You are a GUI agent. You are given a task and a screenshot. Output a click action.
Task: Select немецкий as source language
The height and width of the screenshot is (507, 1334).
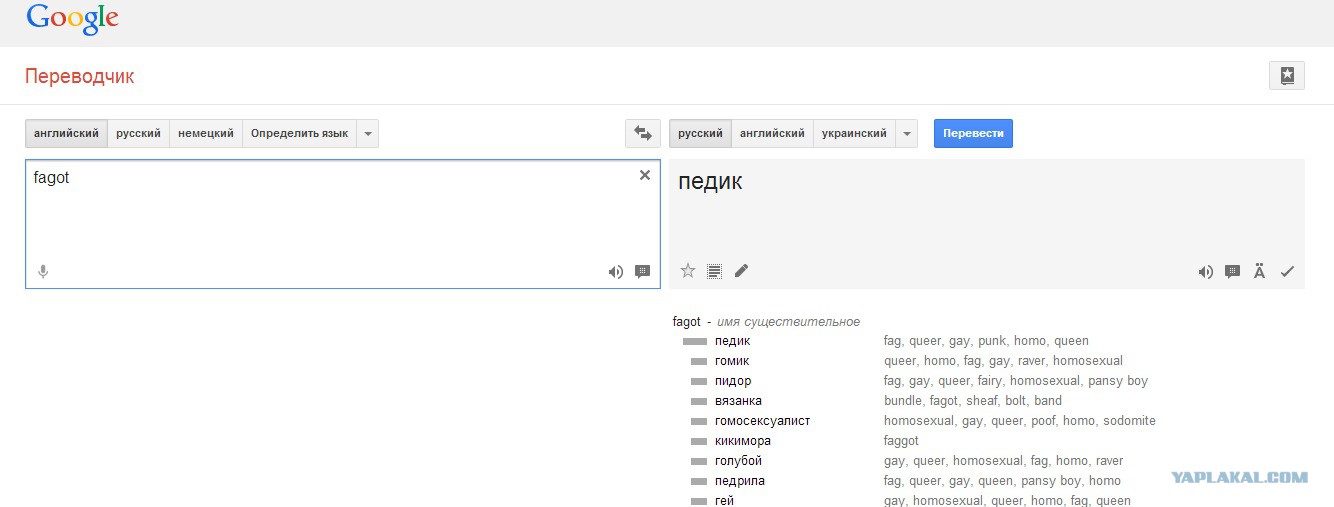tap(206, 133)
